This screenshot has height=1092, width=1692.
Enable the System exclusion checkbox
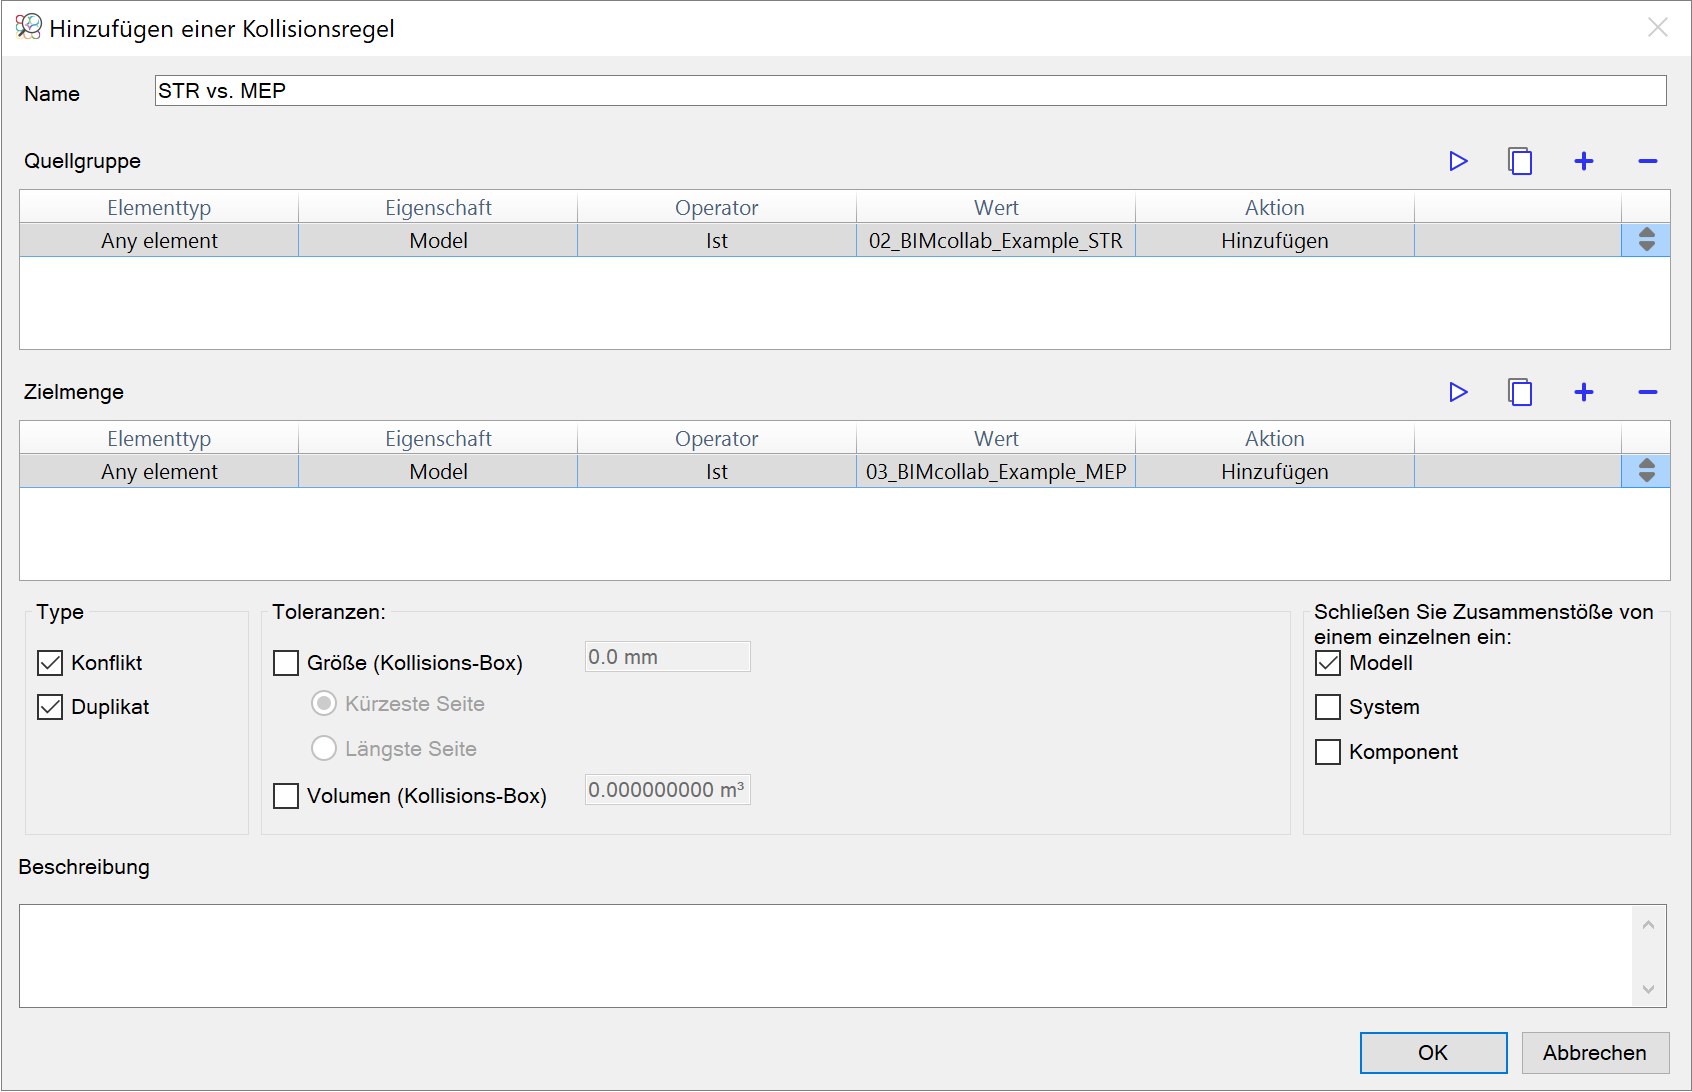[1328, 707]
